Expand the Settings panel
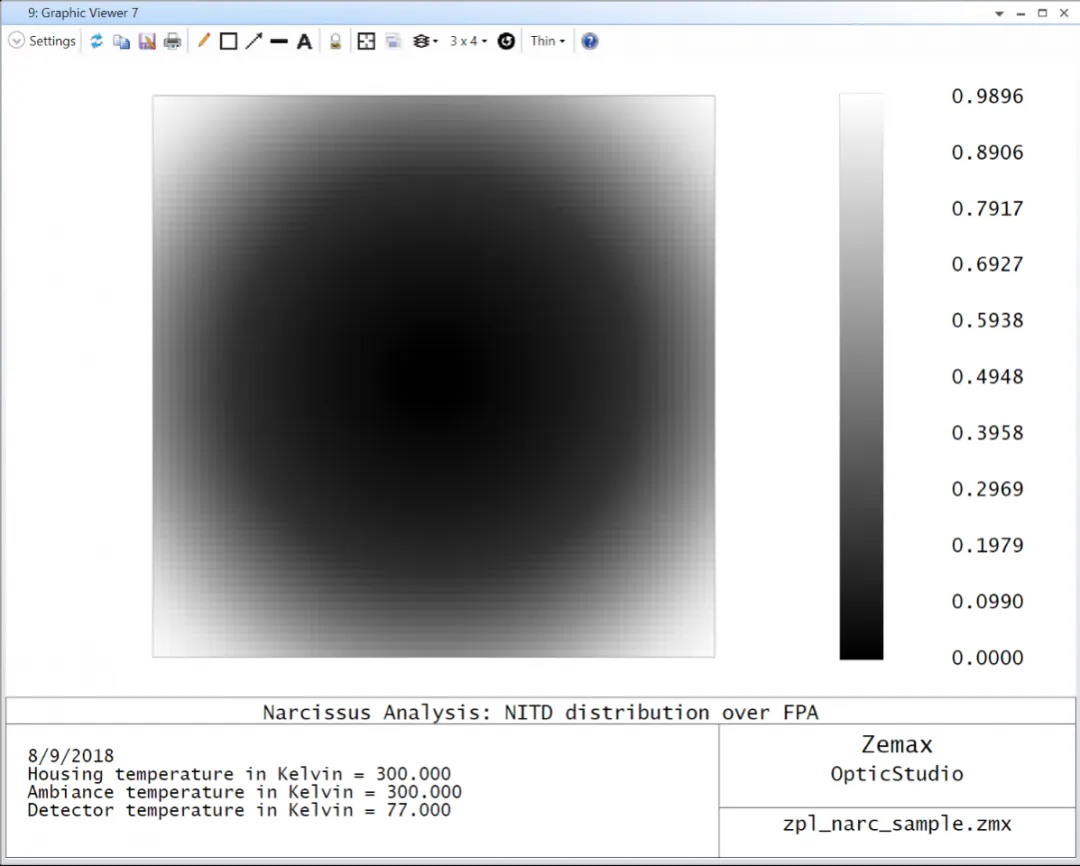Viewport: 1080px width, 866px height. click(x=43, y=41)
